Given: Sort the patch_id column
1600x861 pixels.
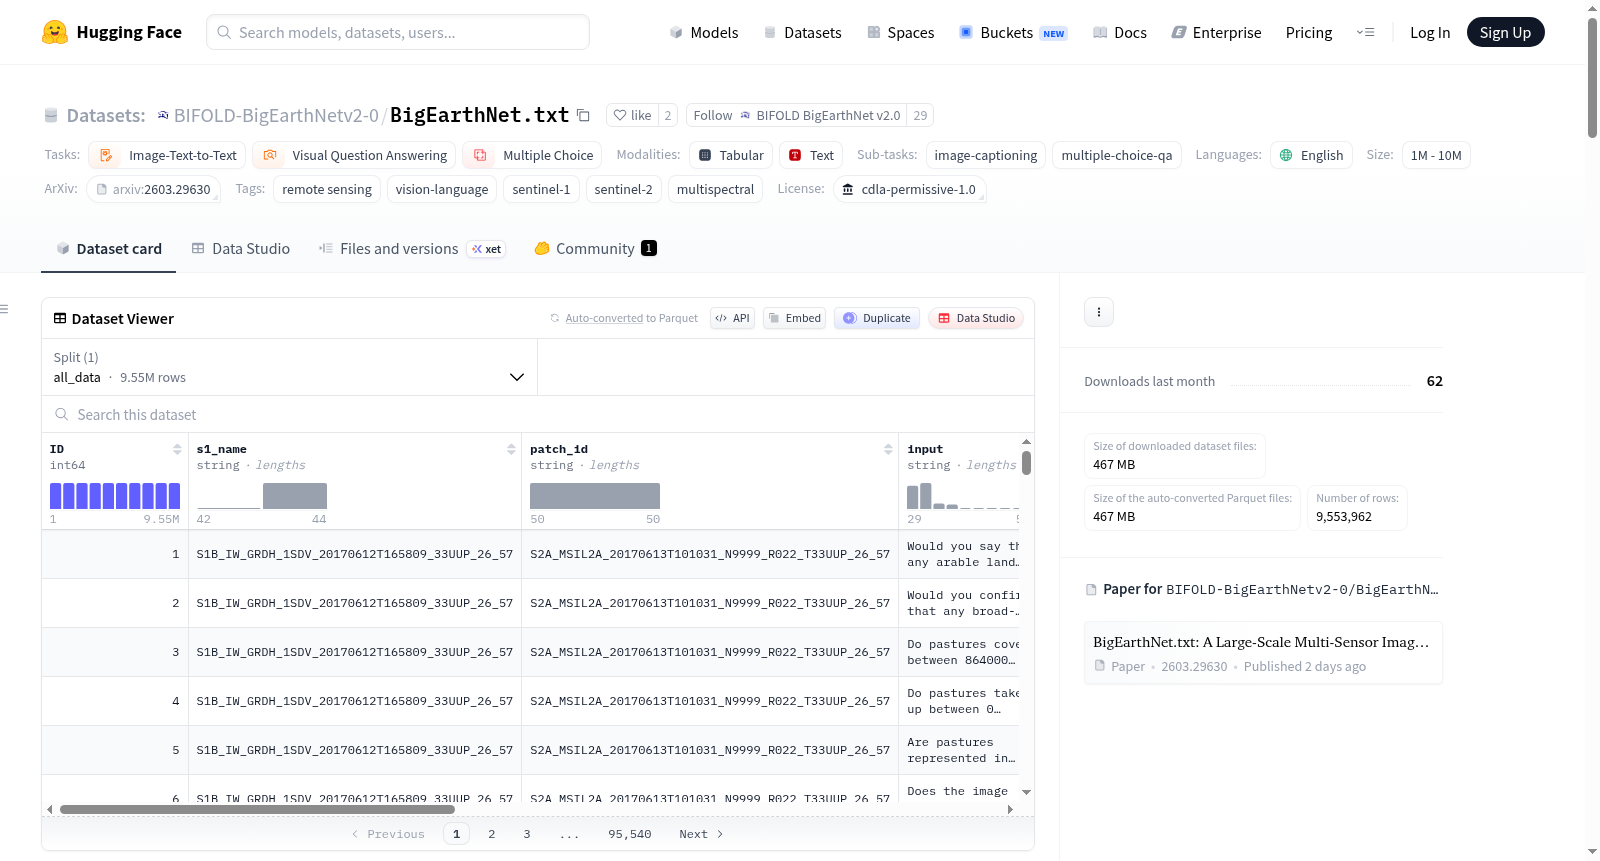Looking at the screenshot, I should click(888, 449).
